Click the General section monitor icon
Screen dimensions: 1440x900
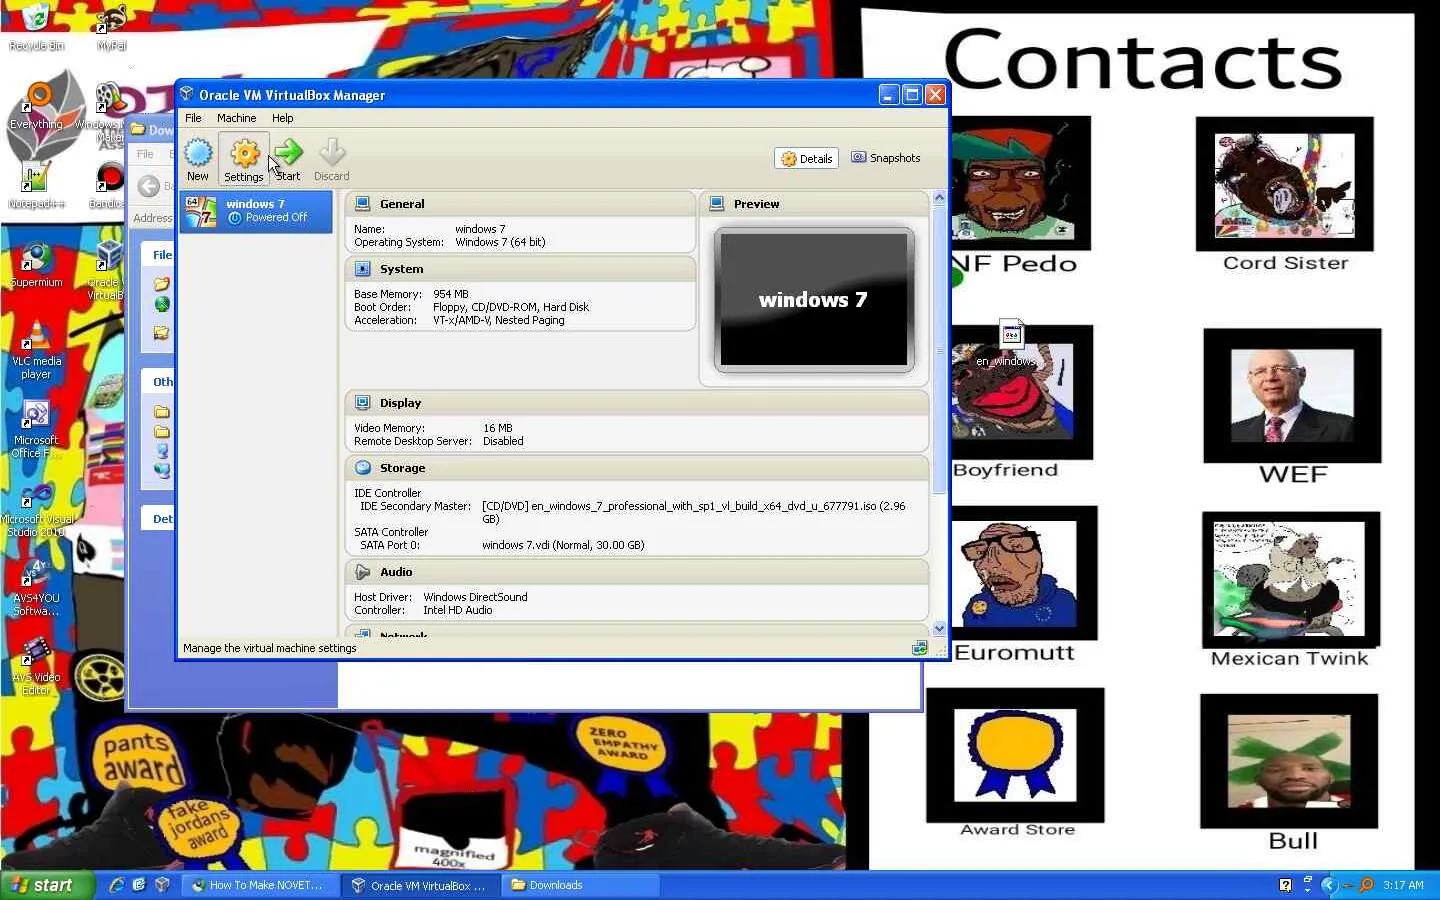click(363, 204)
